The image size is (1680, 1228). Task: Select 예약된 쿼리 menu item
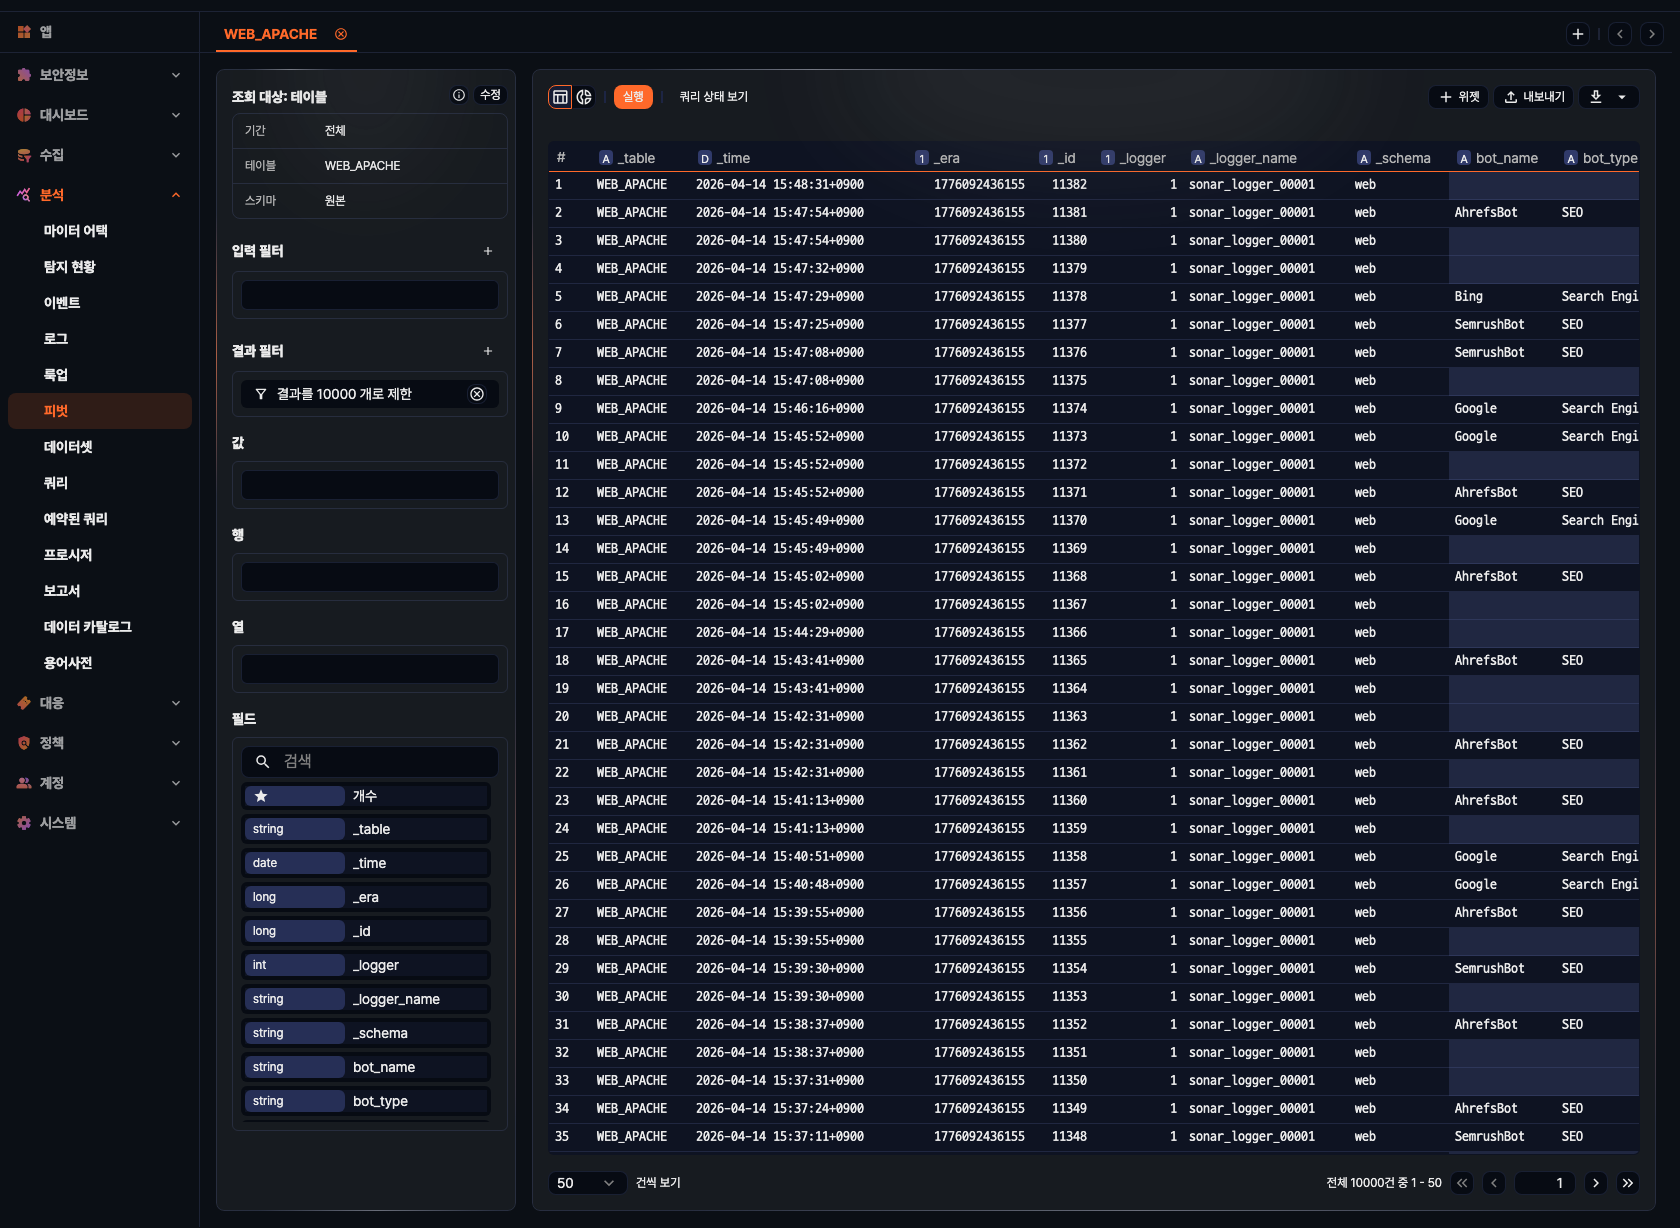coord(75,519)
